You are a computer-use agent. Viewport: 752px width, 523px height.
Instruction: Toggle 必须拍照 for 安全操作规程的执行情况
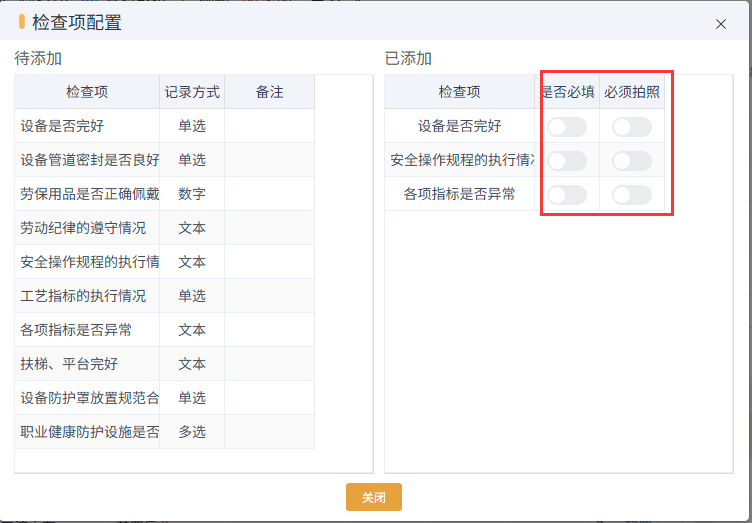coord(632,161)
